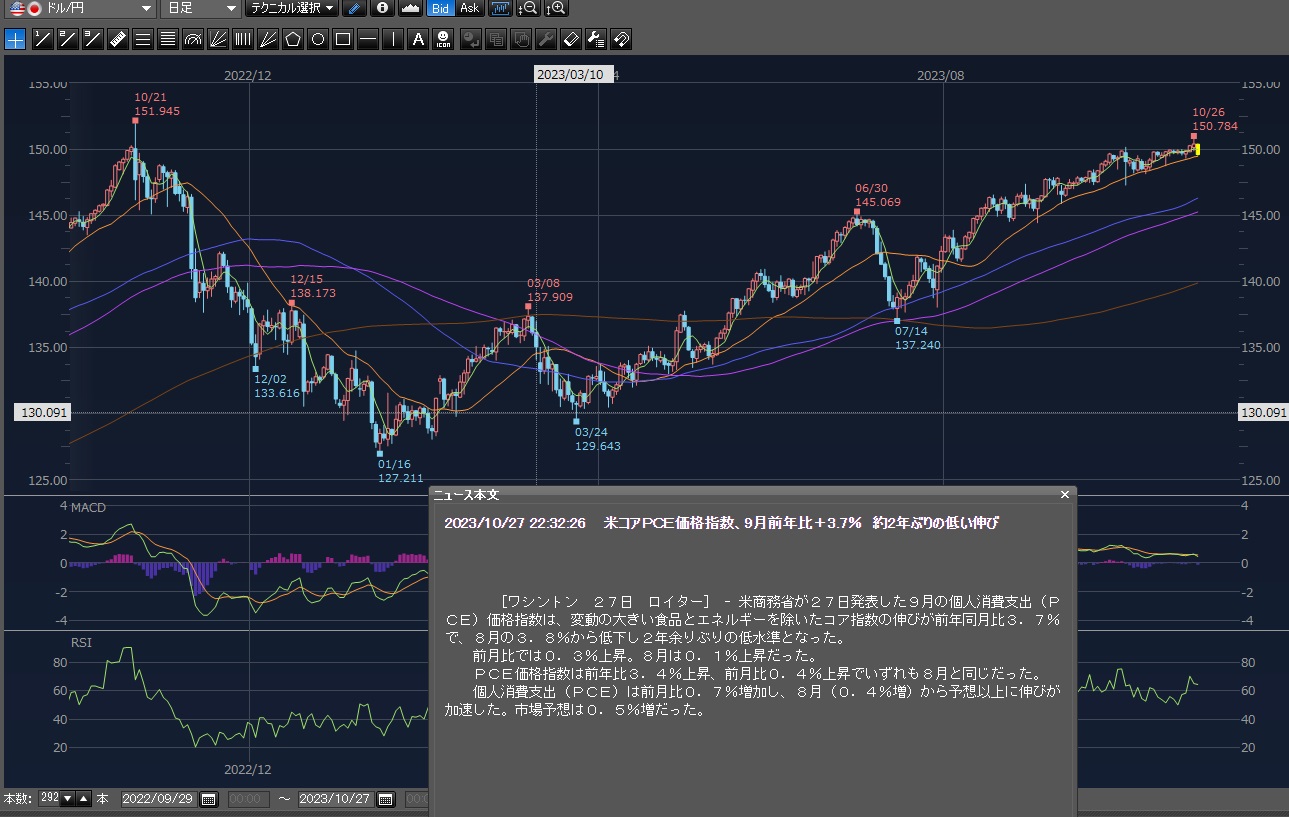Toggle the chart info button
Screen dimensions: 1289x817
point(382,9)
